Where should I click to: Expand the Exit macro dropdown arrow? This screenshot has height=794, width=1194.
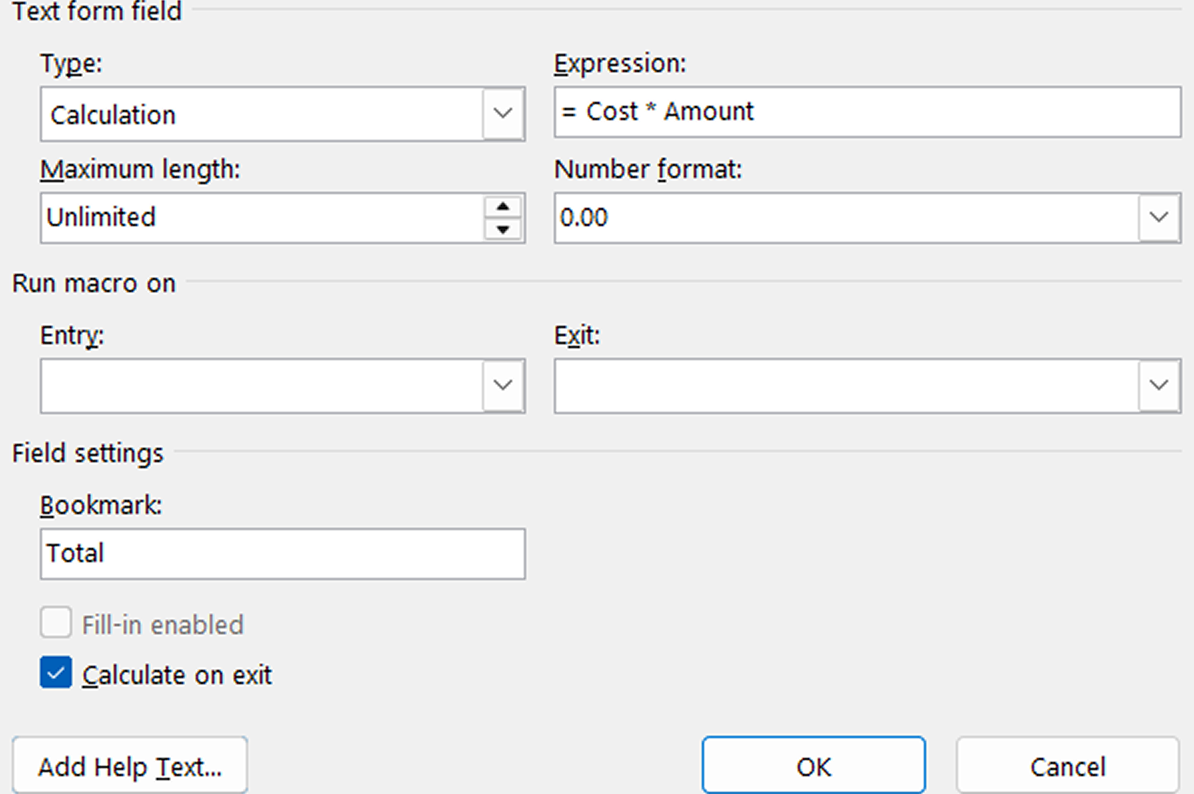[1159, 385]
